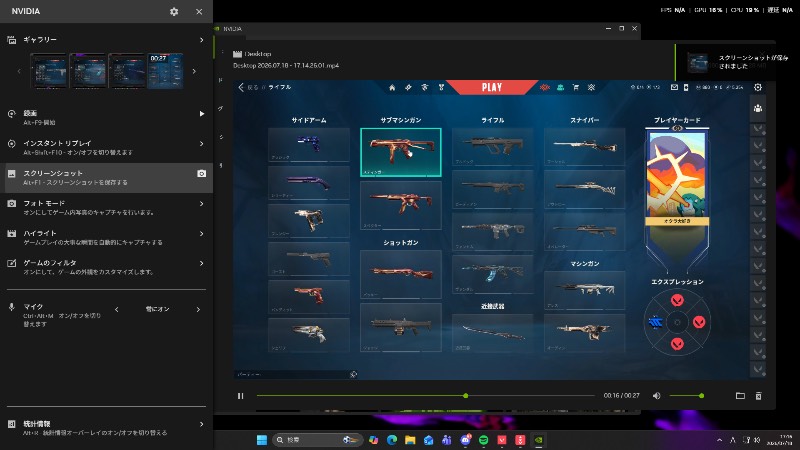Click the top エクスプレッション wheel slot
This screenshot has height=450, width=800.
click(677, 301)
